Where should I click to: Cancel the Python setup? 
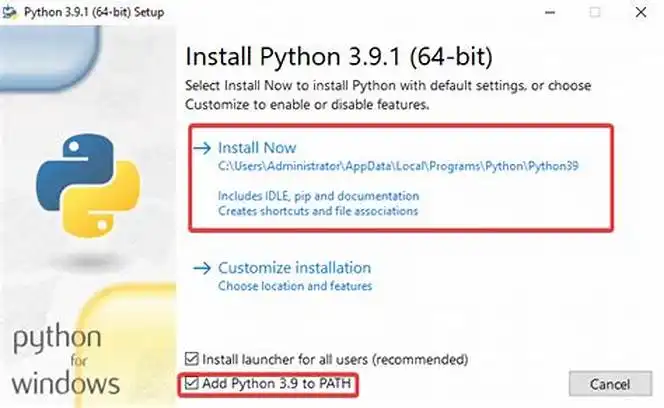click(610, 384)
